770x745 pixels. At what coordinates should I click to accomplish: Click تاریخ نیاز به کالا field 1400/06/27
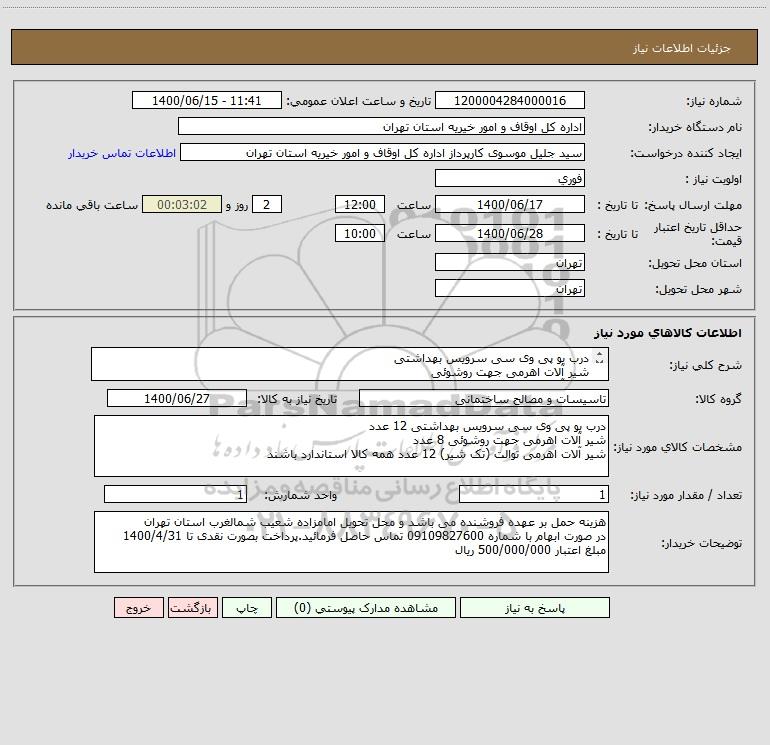[177, 398]
